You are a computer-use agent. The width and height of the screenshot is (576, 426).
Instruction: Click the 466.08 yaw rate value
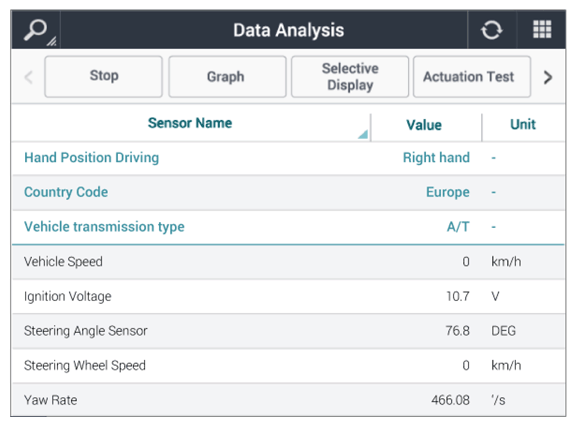tap(450, 400)
